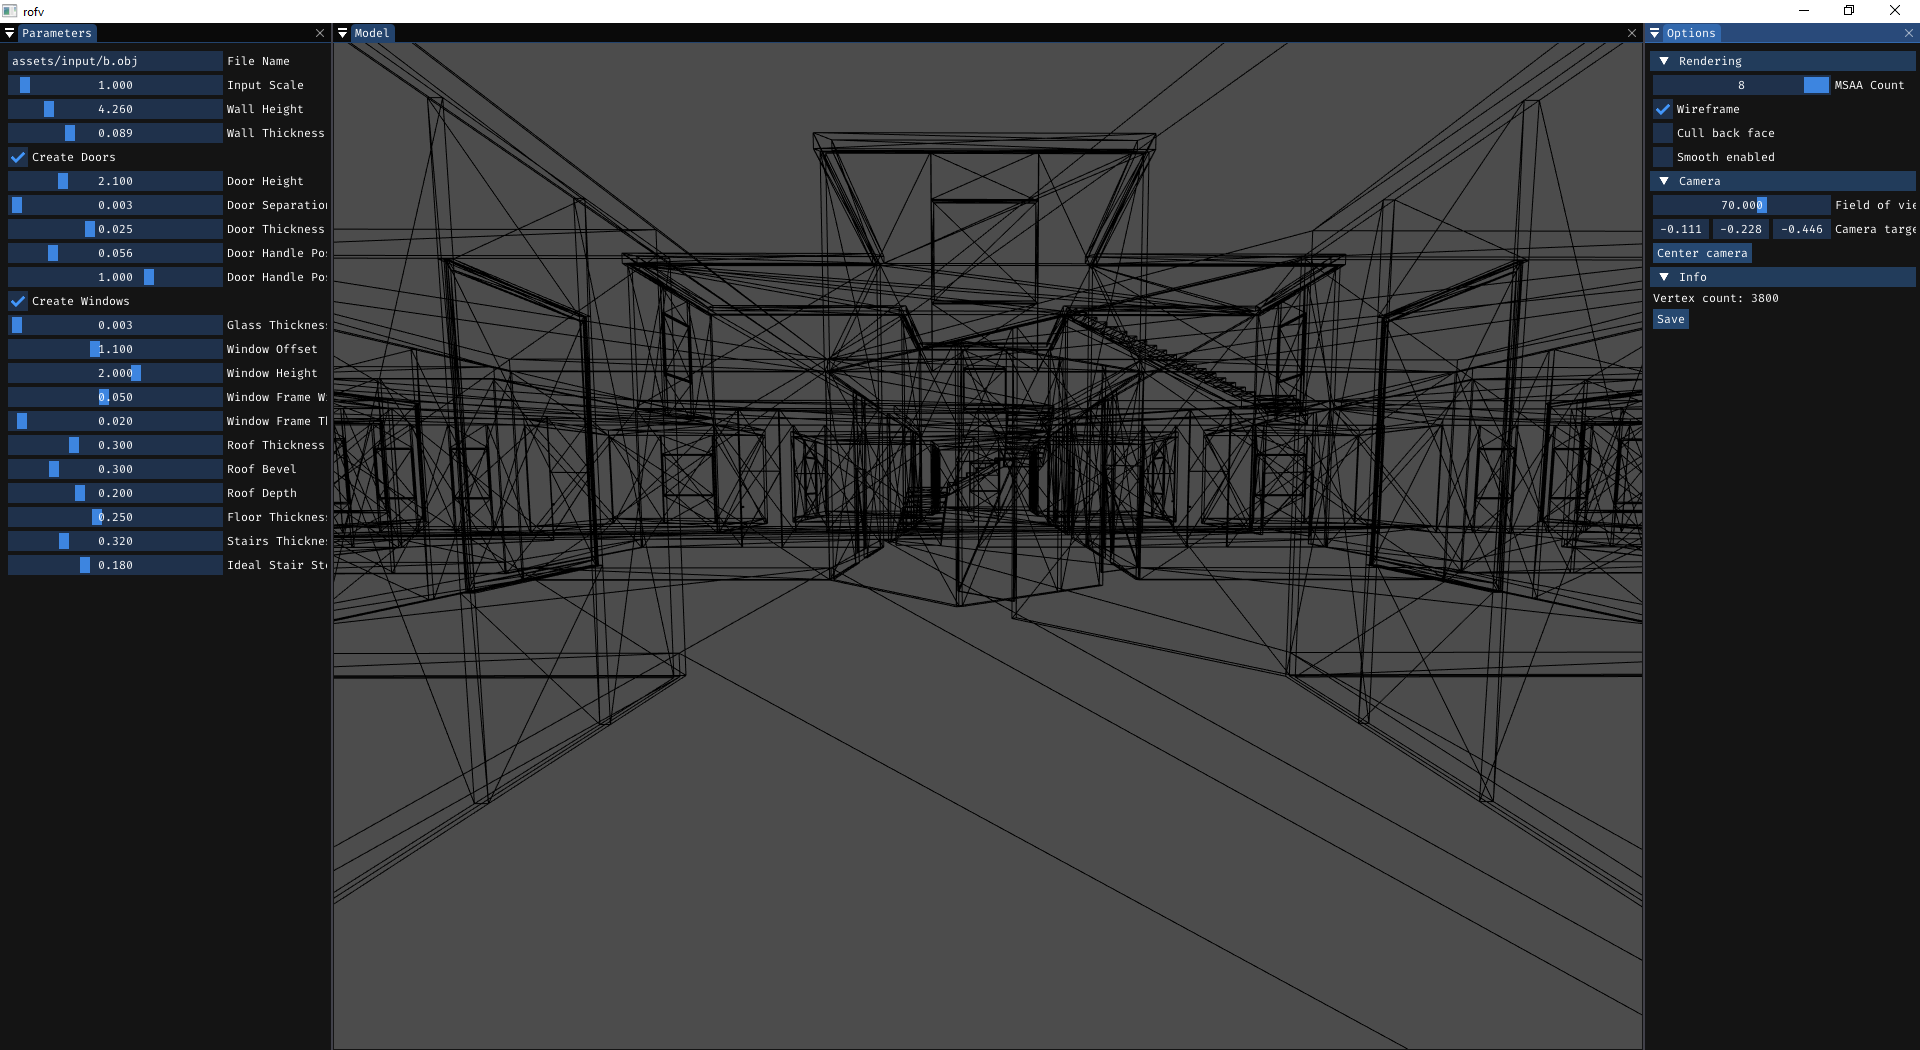Click the Door Separation slider
This screenshot has width=1920, height=1050.
click(115, 205)
